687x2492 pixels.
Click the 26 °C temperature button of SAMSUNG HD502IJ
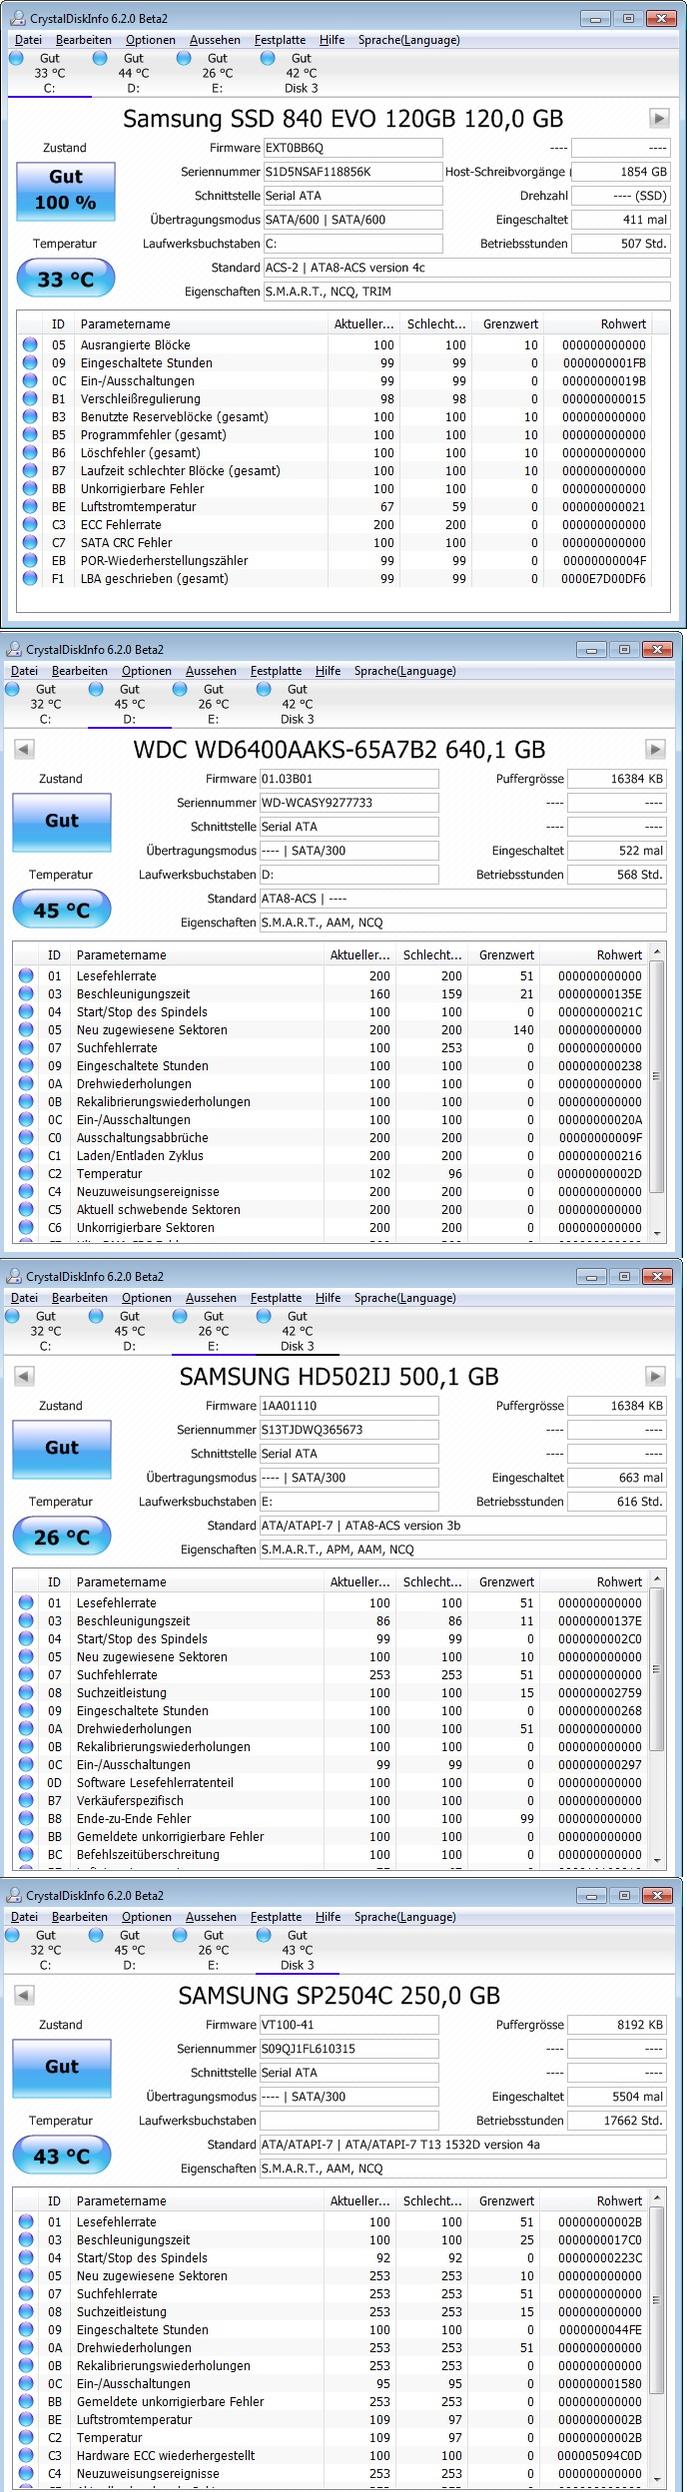pos(62,1537)
